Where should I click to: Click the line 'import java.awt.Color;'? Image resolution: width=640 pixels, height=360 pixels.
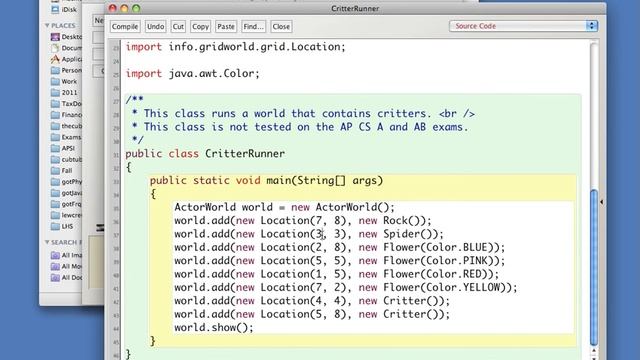(x=192, y=74)
